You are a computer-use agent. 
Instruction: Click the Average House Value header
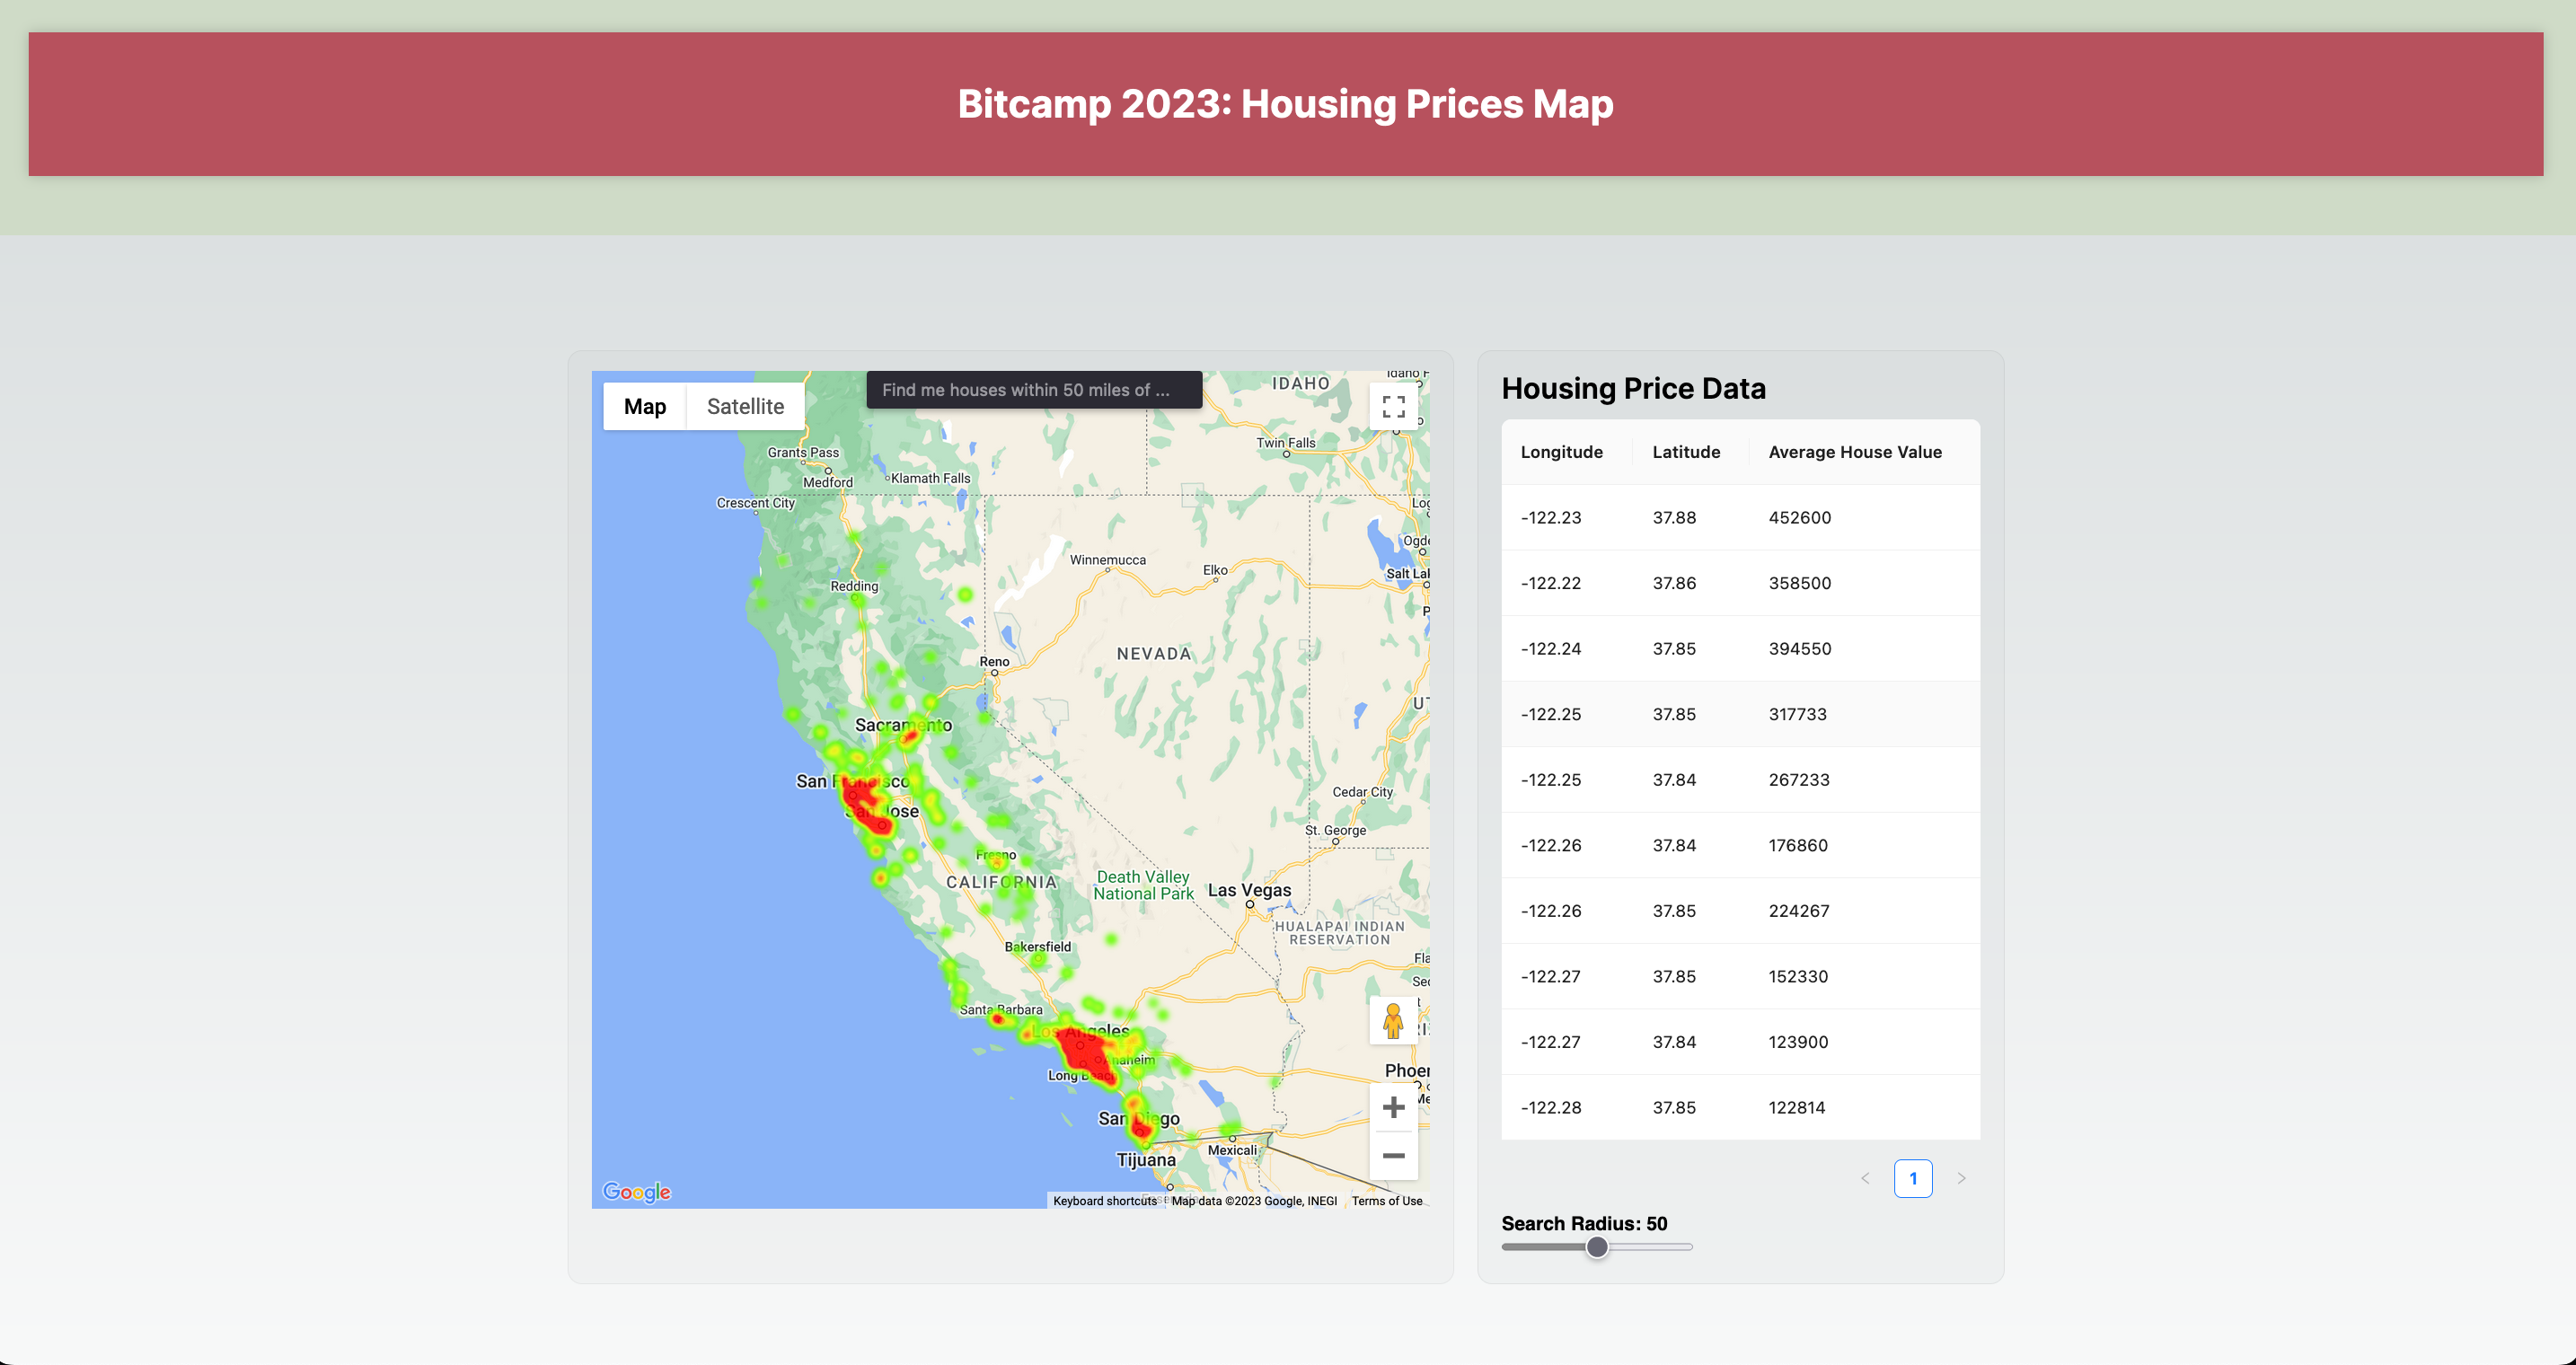(x=1854, y=452)
